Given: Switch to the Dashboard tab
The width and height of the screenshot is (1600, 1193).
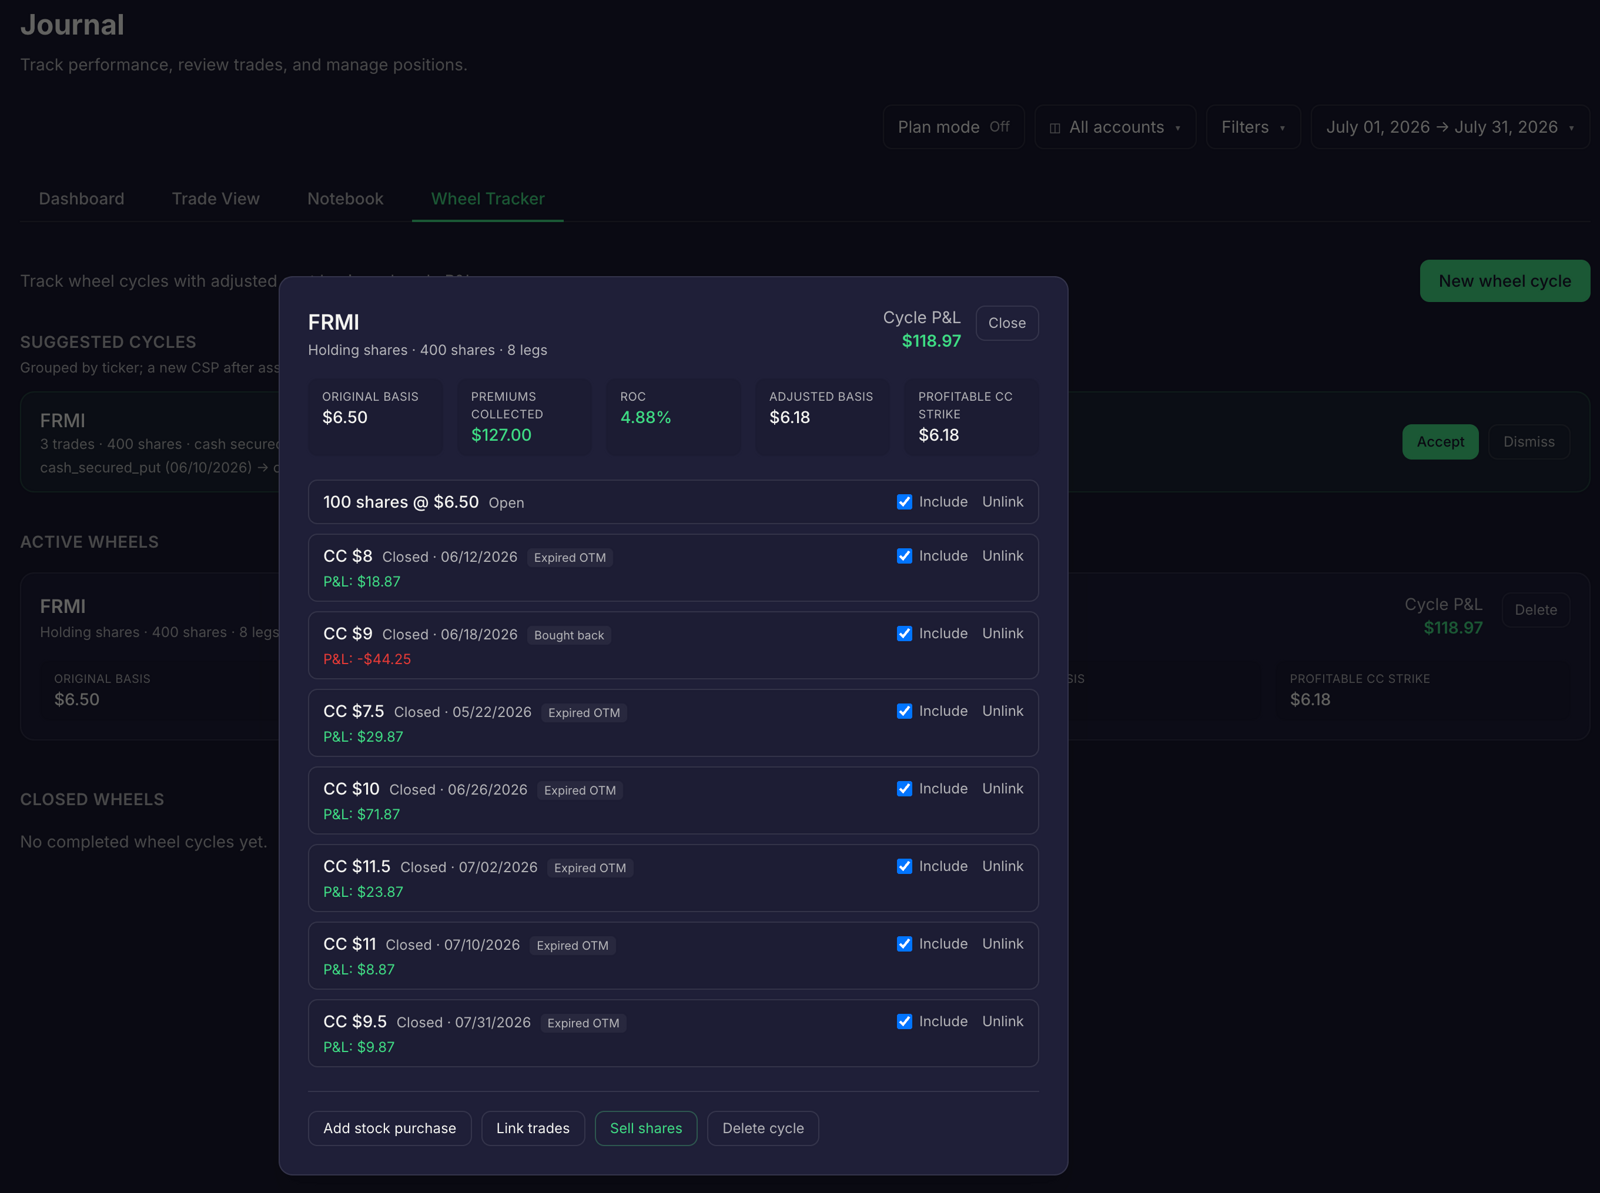Looking at the screenshot, I should (82, 199).
